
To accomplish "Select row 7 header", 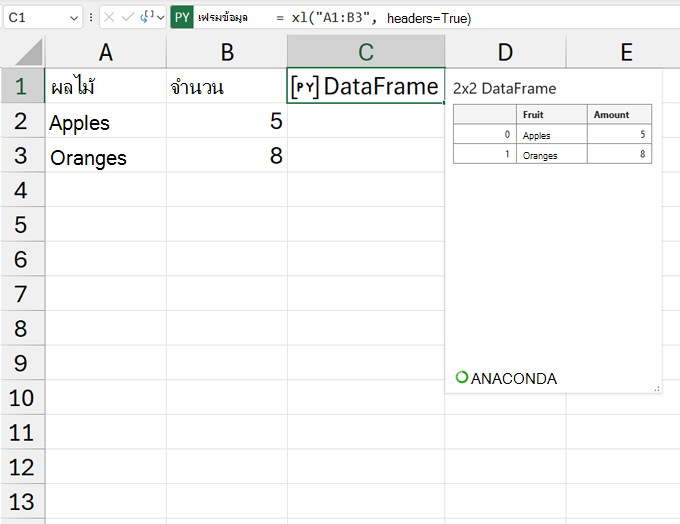I will (23, 294).
